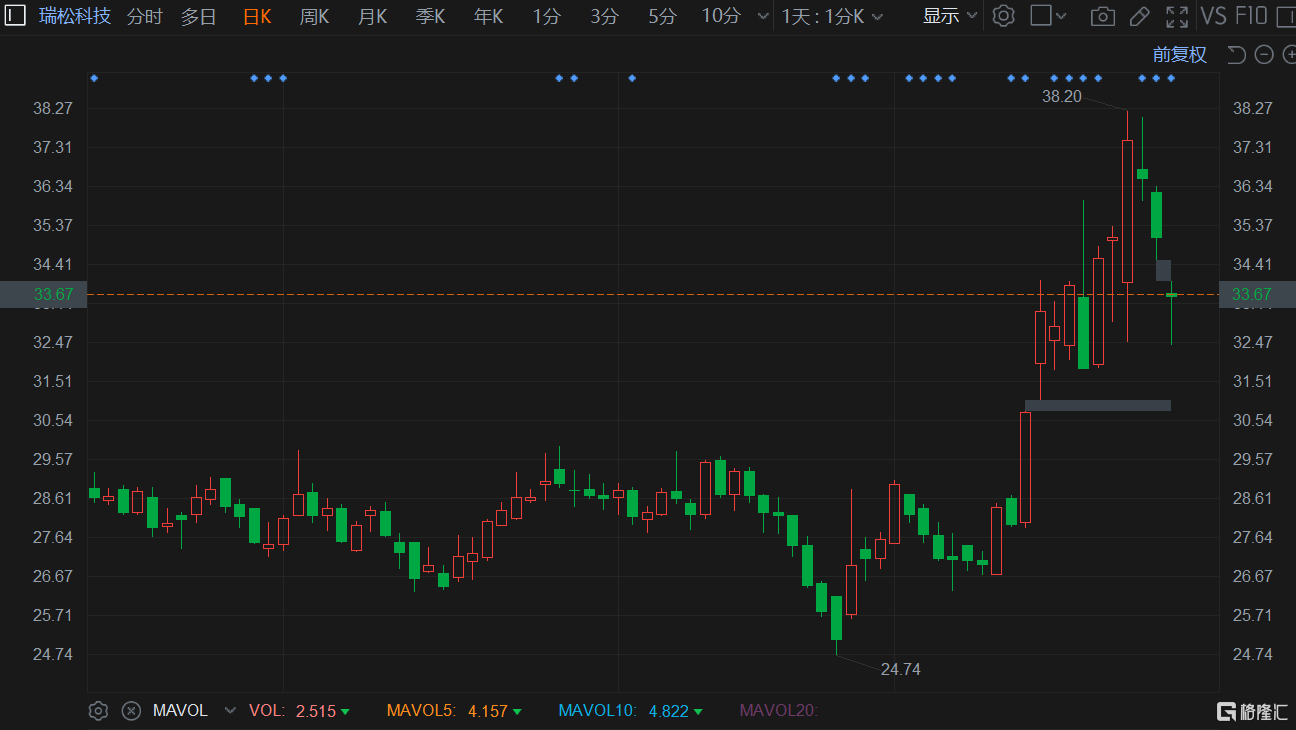Click the right 33.67 current price tag
The image size is (1296, 730).
pyautogui.click(x=1258, y=294)
